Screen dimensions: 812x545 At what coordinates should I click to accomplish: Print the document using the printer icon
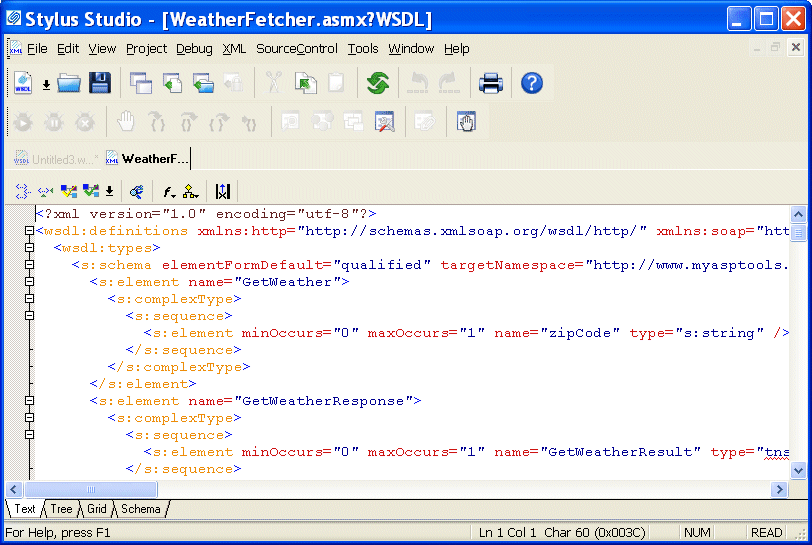point(490,84)
